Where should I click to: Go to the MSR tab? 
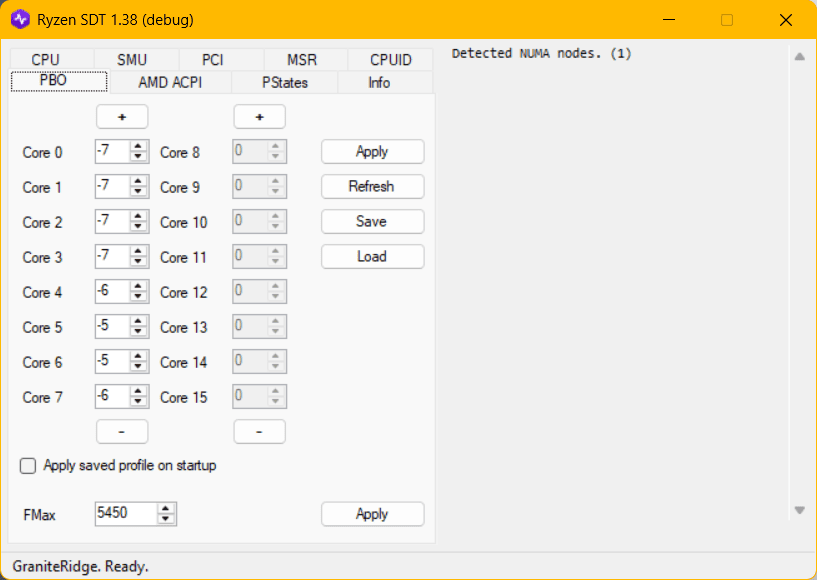coord(302,60)
